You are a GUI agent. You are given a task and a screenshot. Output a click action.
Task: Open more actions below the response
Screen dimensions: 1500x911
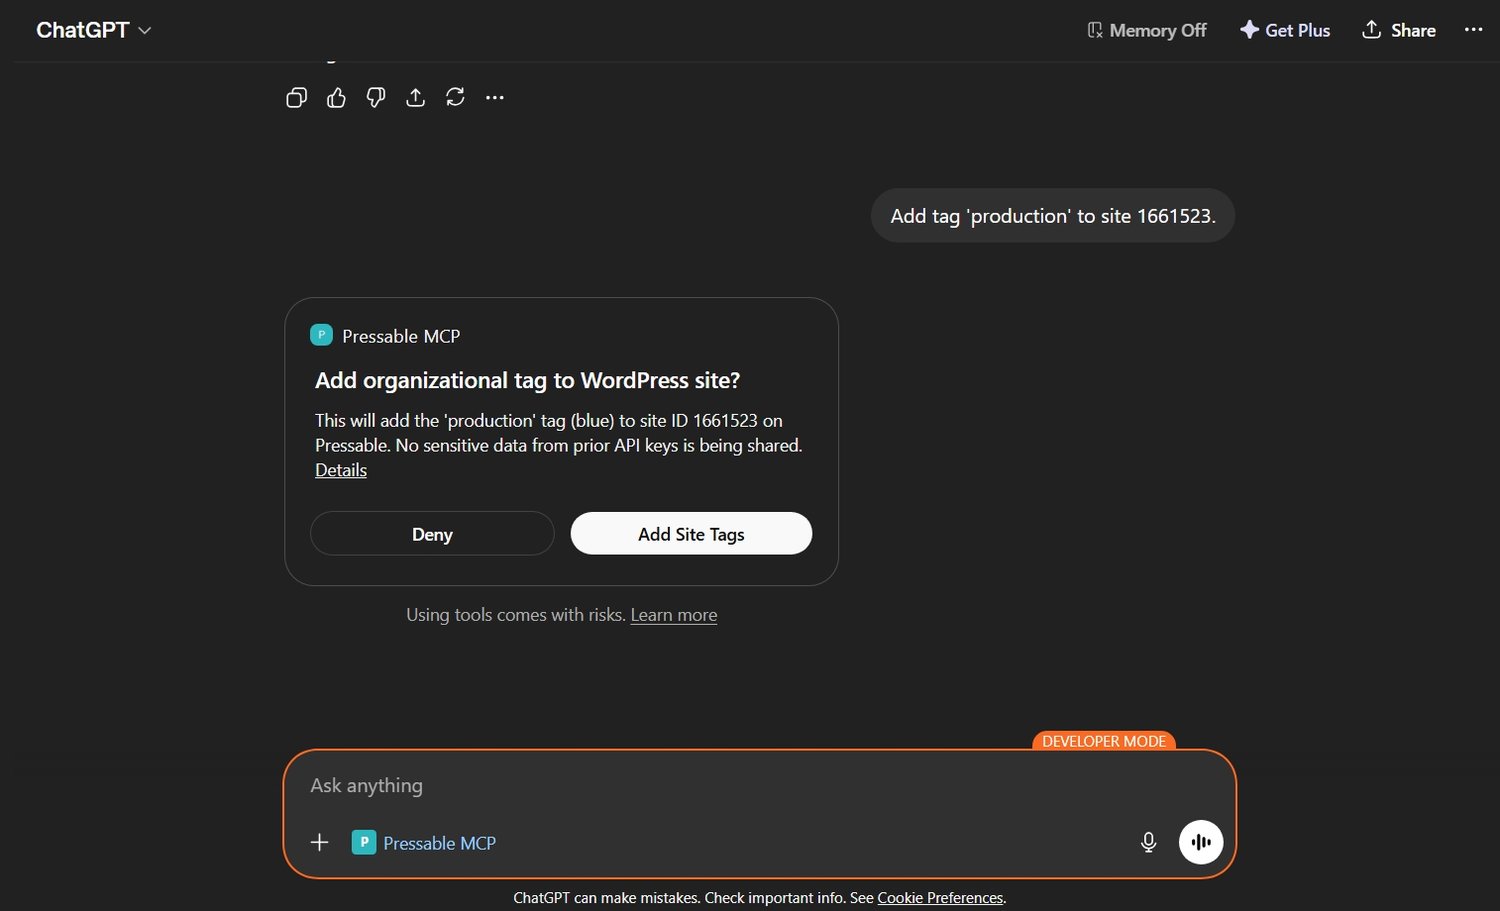click(x=495, y=97)
